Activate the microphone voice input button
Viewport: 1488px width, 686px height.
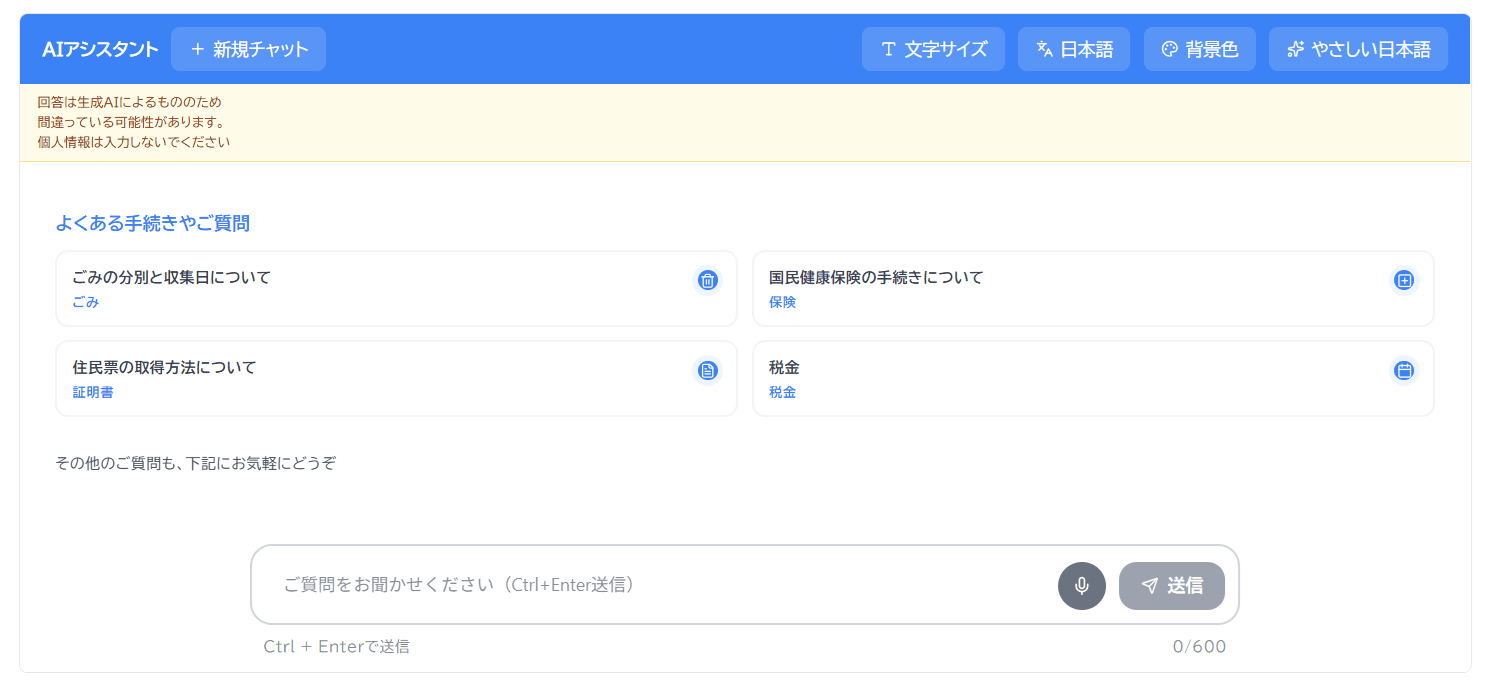tap(1082, 586)
